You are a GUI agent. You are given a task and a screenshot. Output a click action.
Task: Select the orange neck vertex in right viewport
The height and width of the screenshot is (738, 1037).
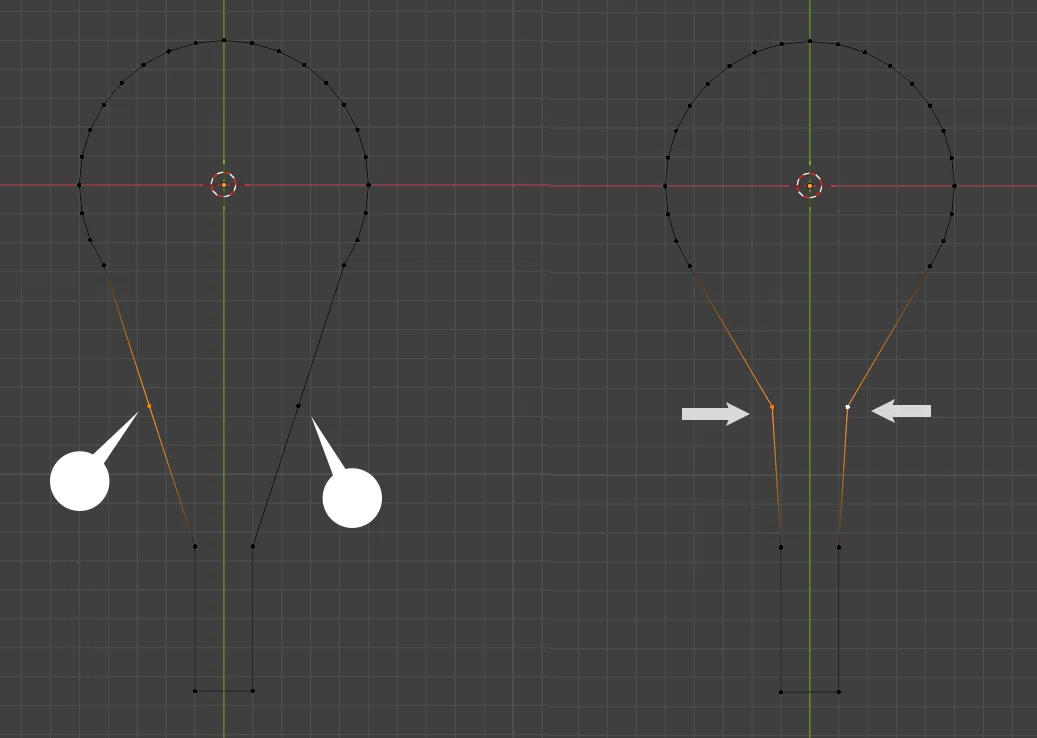point(772,407)
